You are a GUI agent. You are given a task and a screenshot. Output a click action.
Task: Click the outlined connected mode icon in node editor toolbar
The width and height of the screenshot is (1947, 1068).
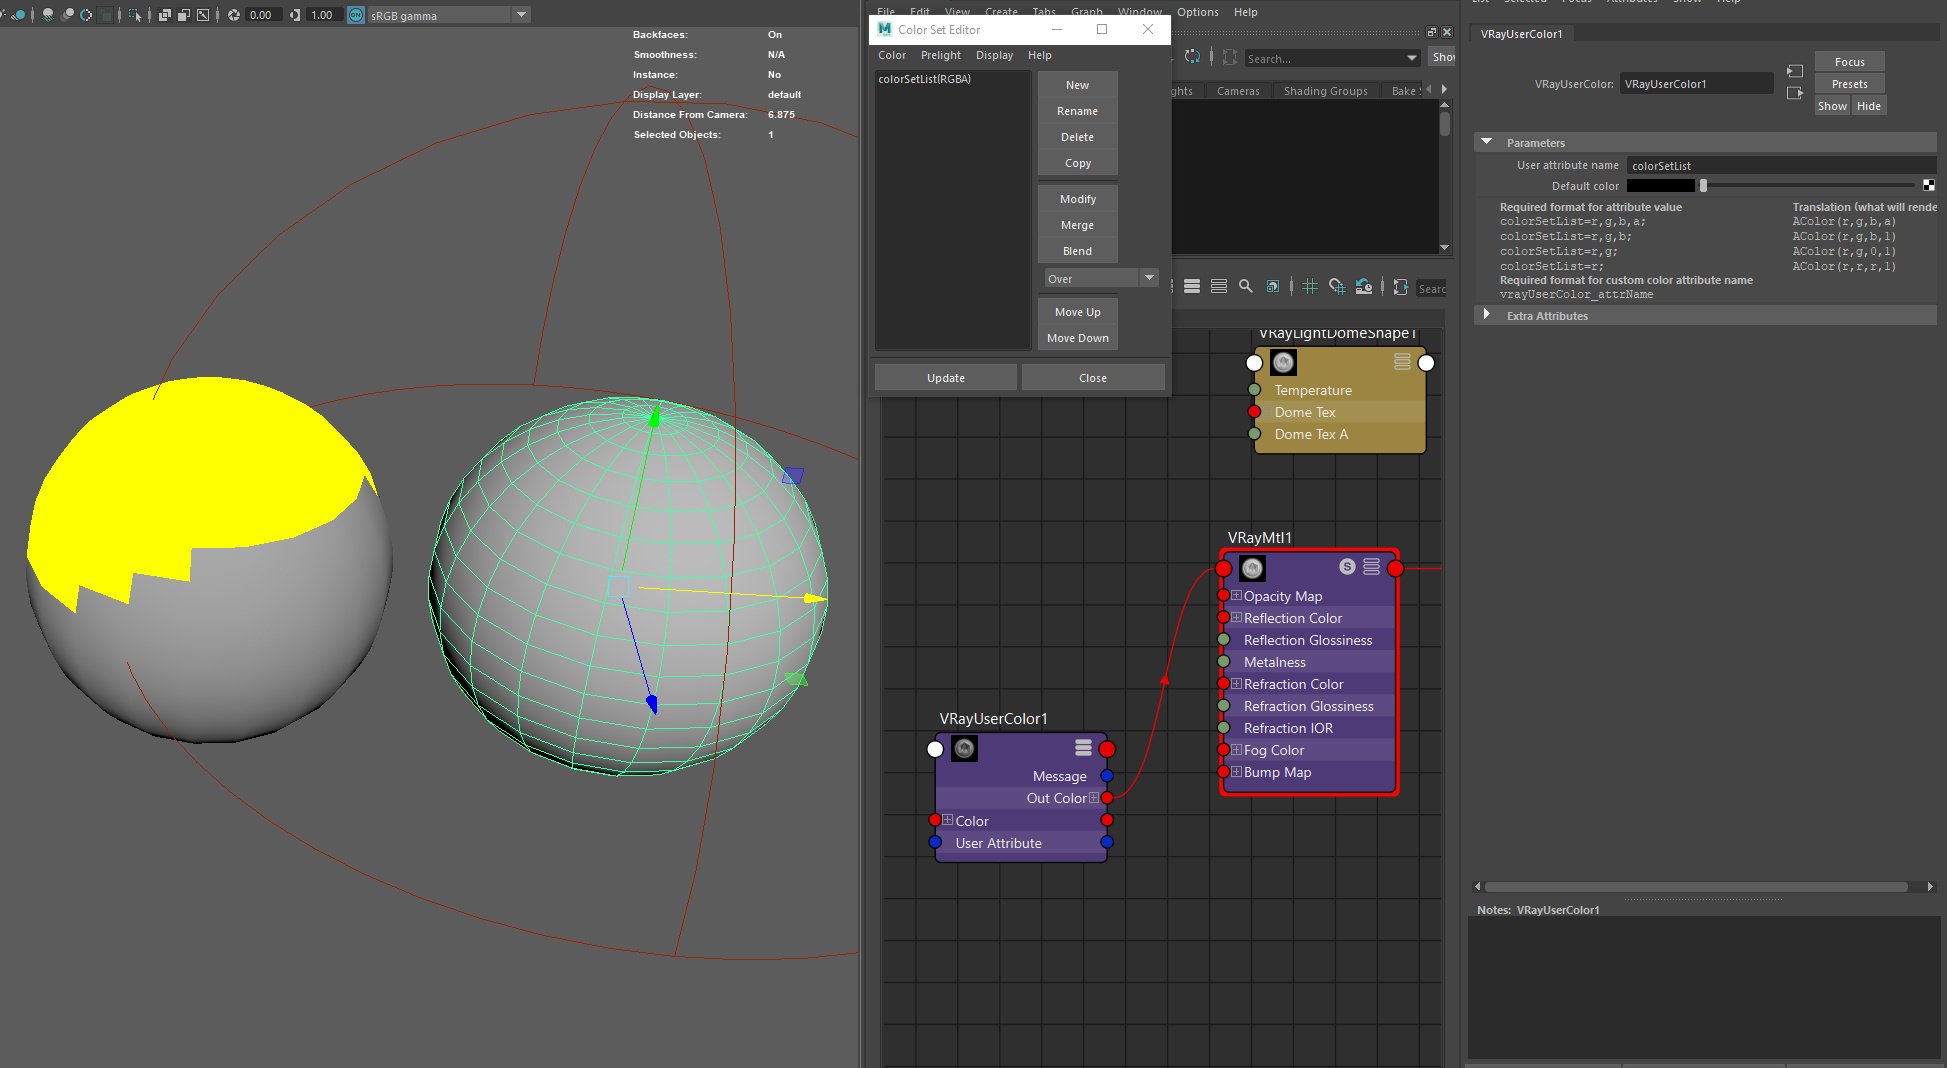click(1219, 286)
